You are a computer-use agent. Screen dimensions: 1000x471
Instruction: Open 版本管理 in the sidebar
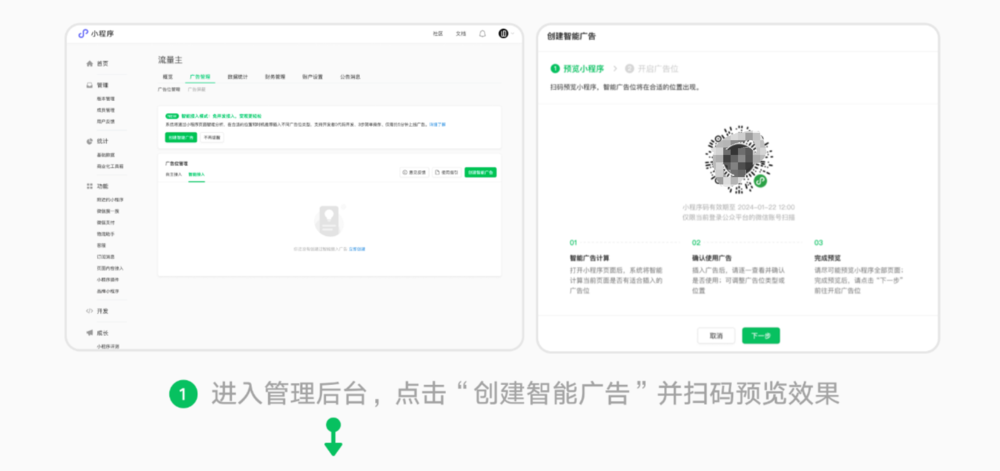tap(106, 99)
